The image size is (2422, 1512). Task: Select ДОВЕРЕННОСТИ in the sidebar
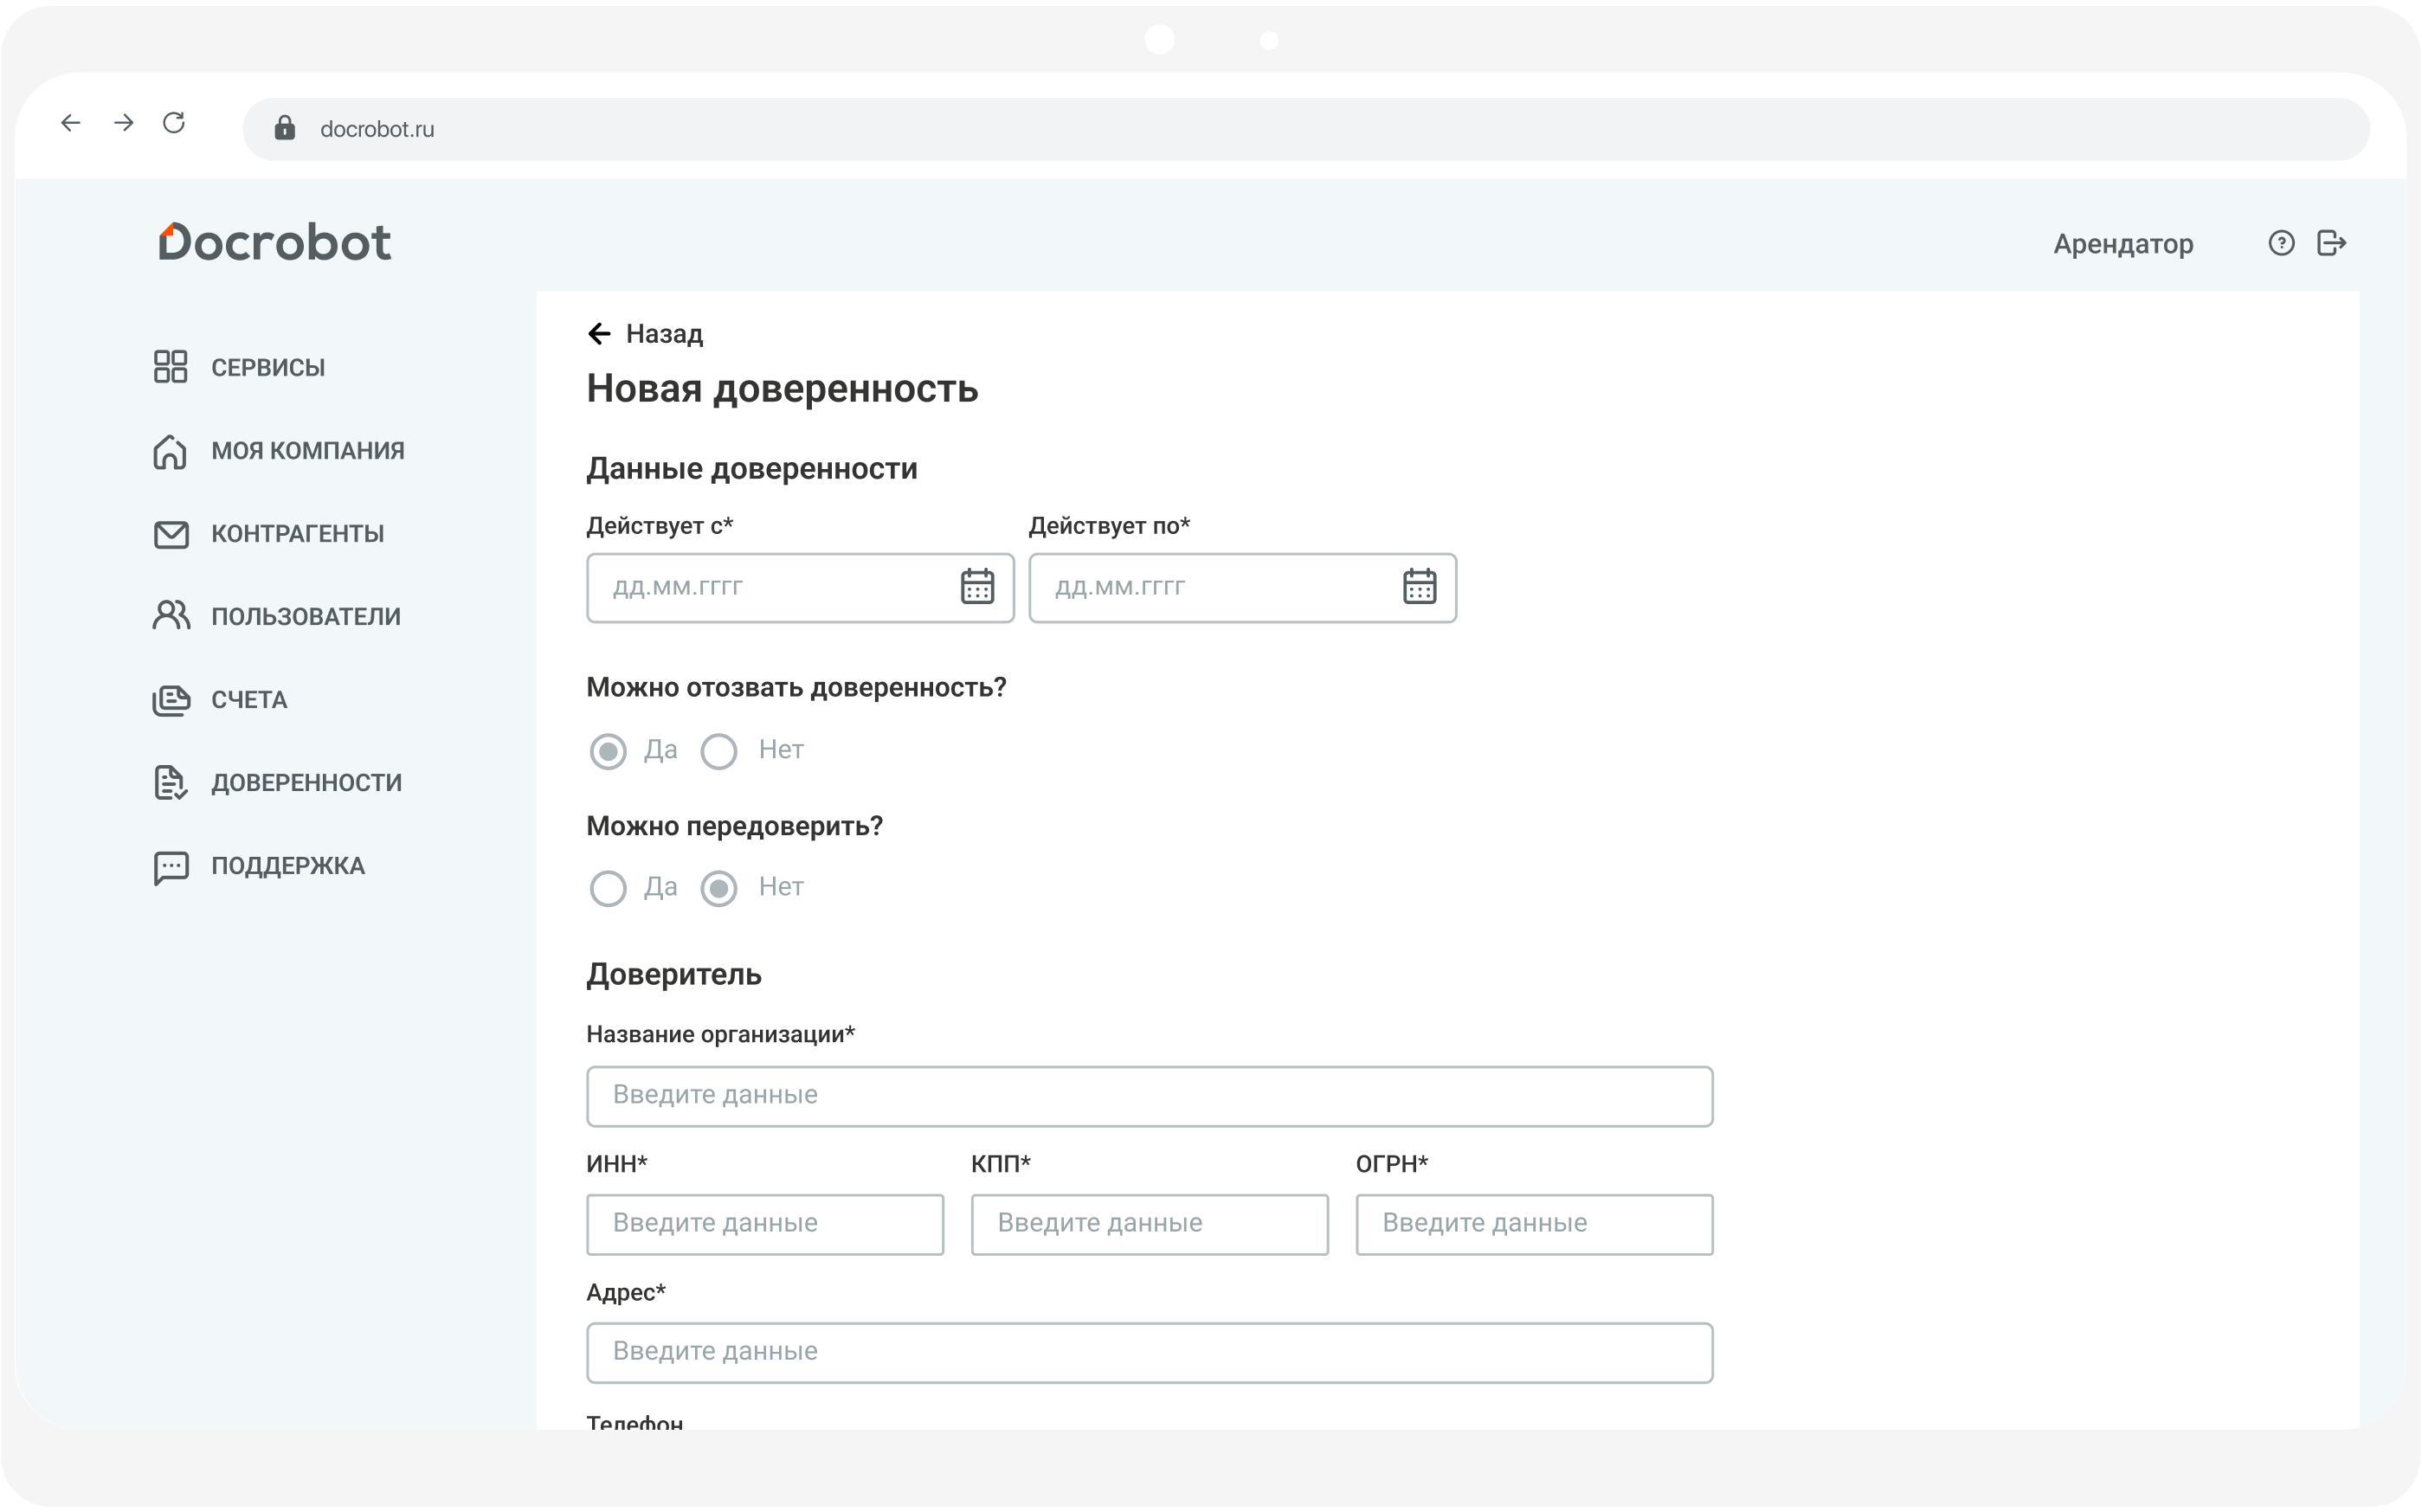306,783
